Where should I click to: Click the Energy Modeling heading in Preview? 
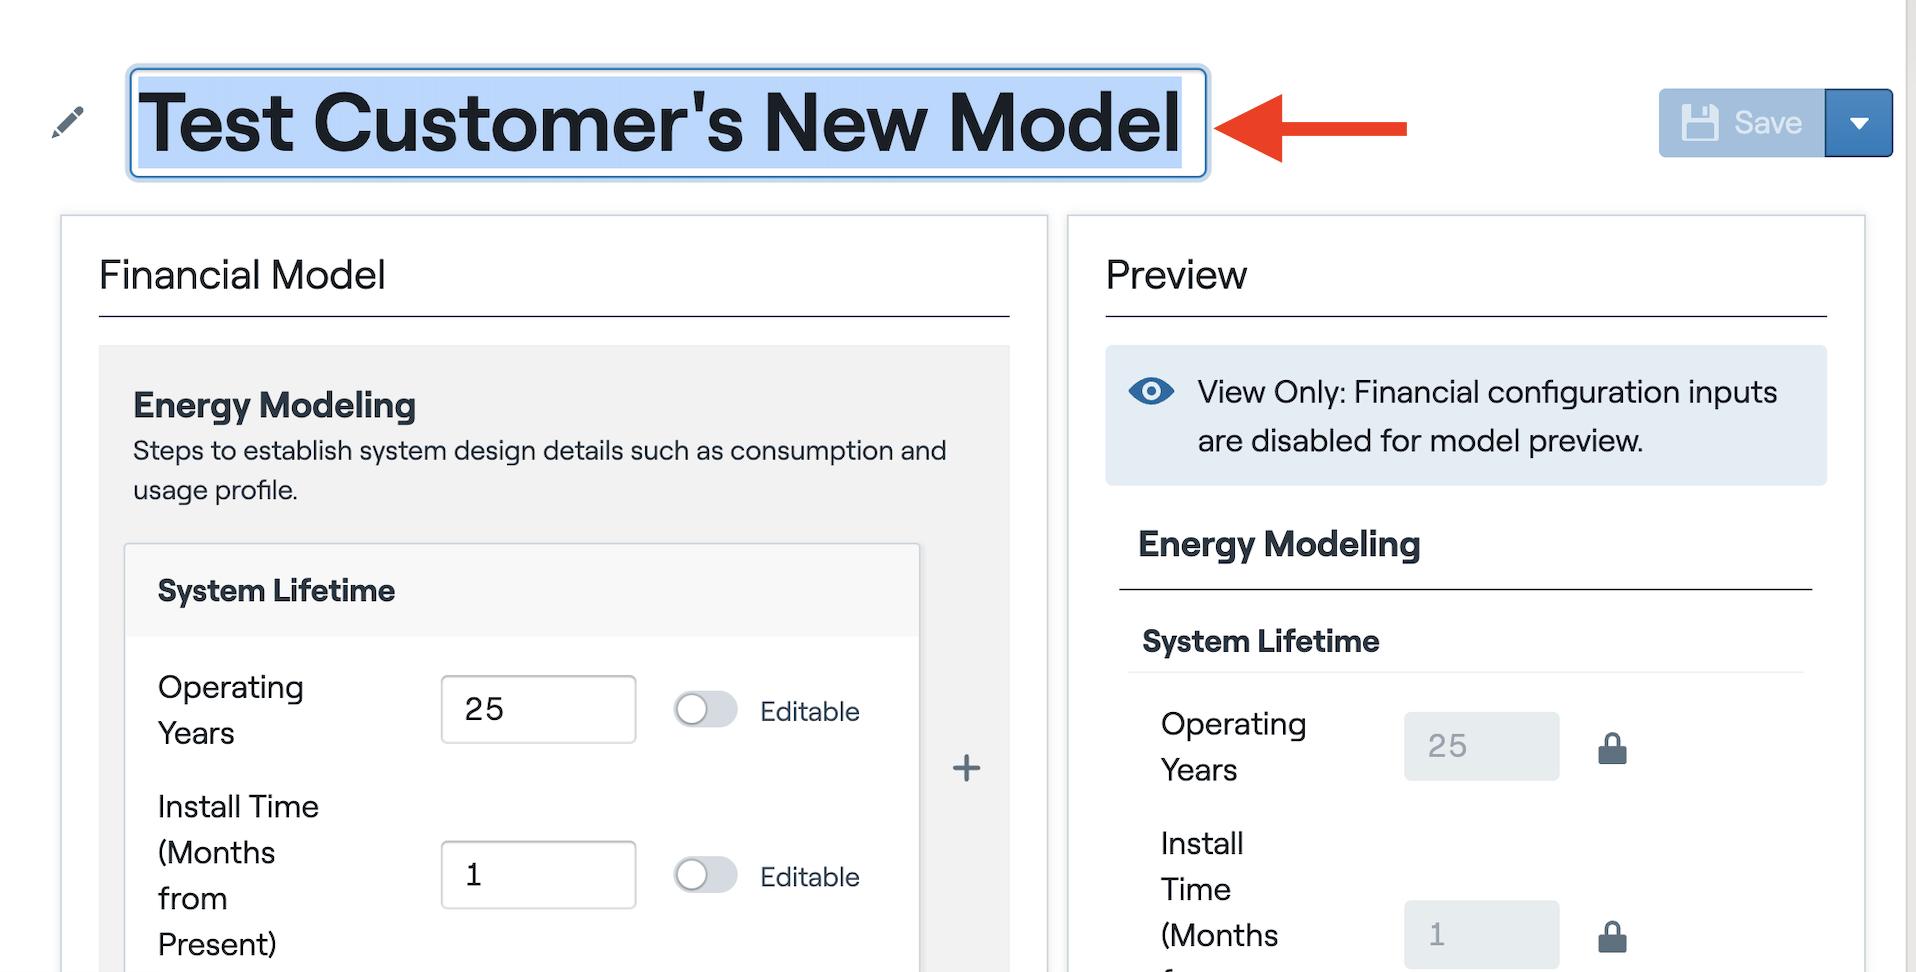pyautogui.click(x=1279, y=544)
